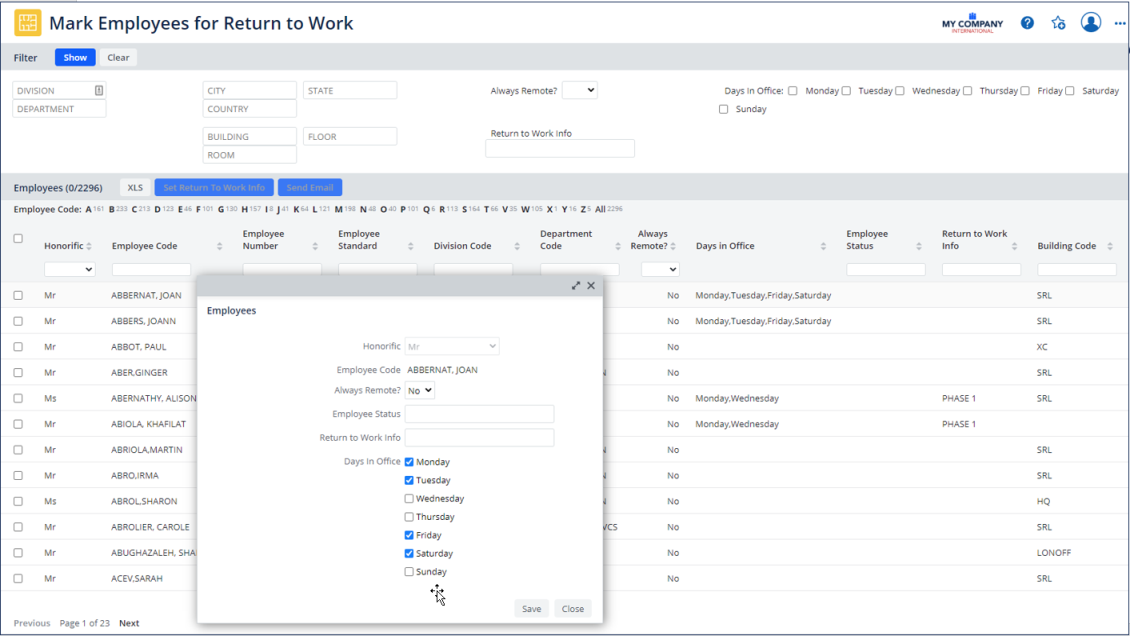This screenshot has width=1130, height=636.
Task: Click the Show filter button
Action: coord(75,58)
